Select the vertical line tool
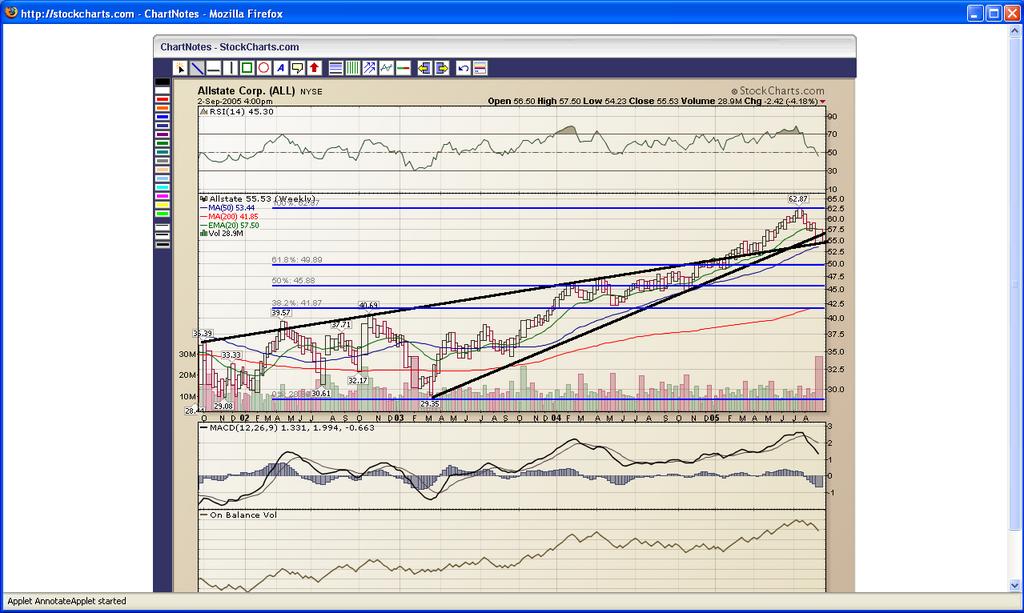 [x=231, y=68]
